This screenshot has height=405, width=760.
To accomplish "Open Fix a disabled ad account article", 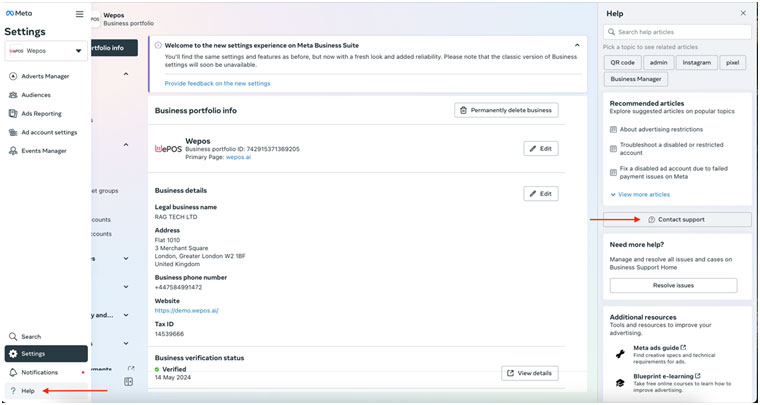I will click(x=673, y=172).
